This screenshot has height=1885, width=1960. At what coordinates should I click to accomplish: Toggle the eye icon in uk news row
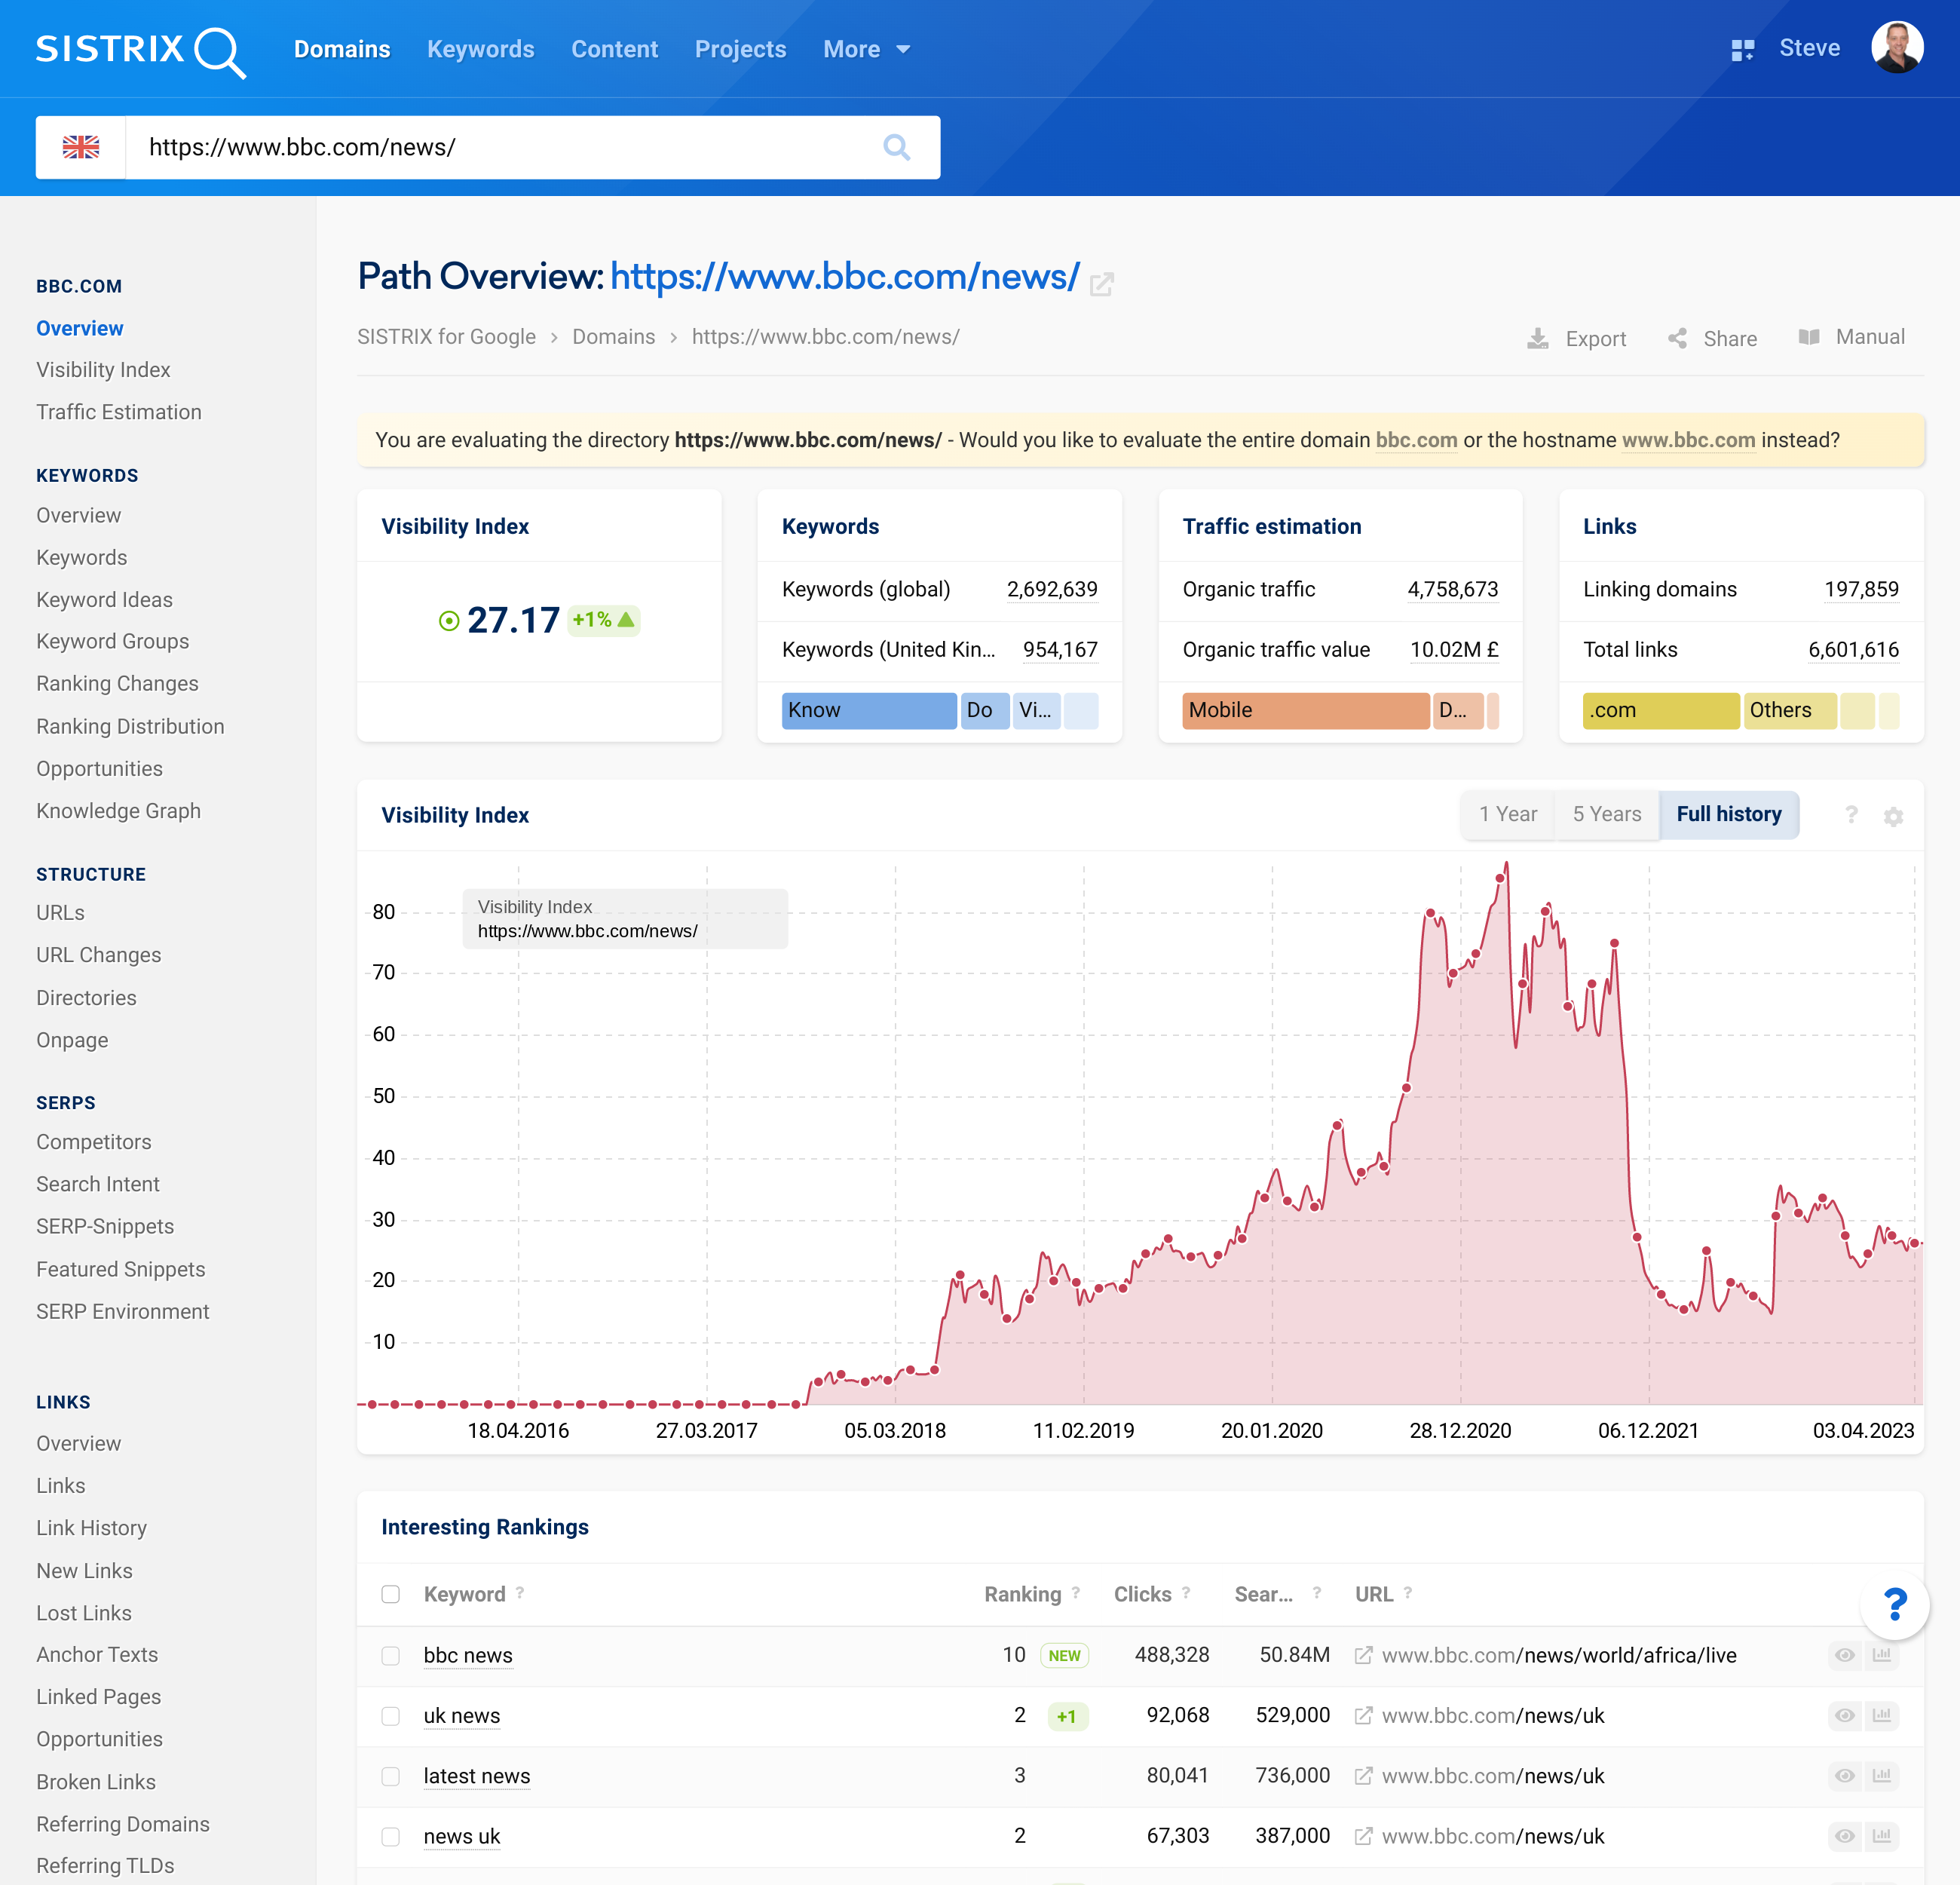[x=1845, y=1715]
